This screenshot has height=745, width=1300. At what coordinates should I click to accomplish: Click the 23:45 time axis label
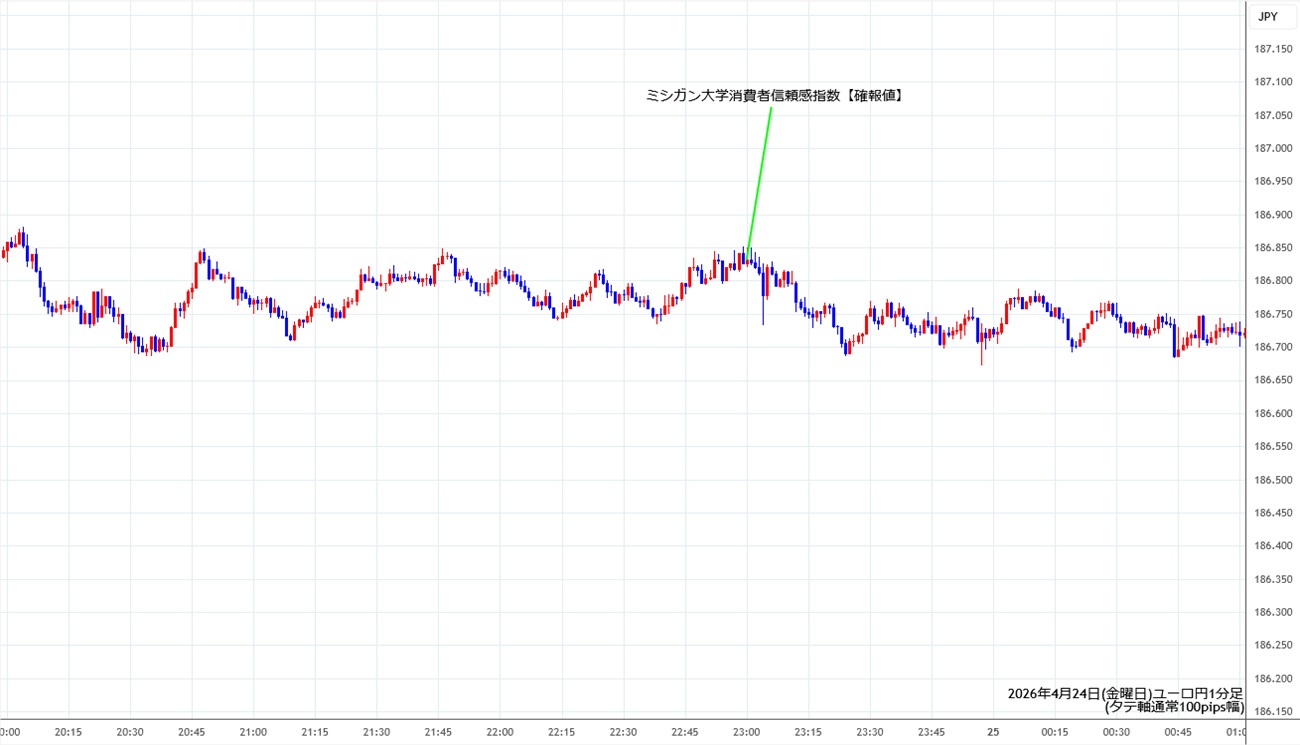[932, 732]
